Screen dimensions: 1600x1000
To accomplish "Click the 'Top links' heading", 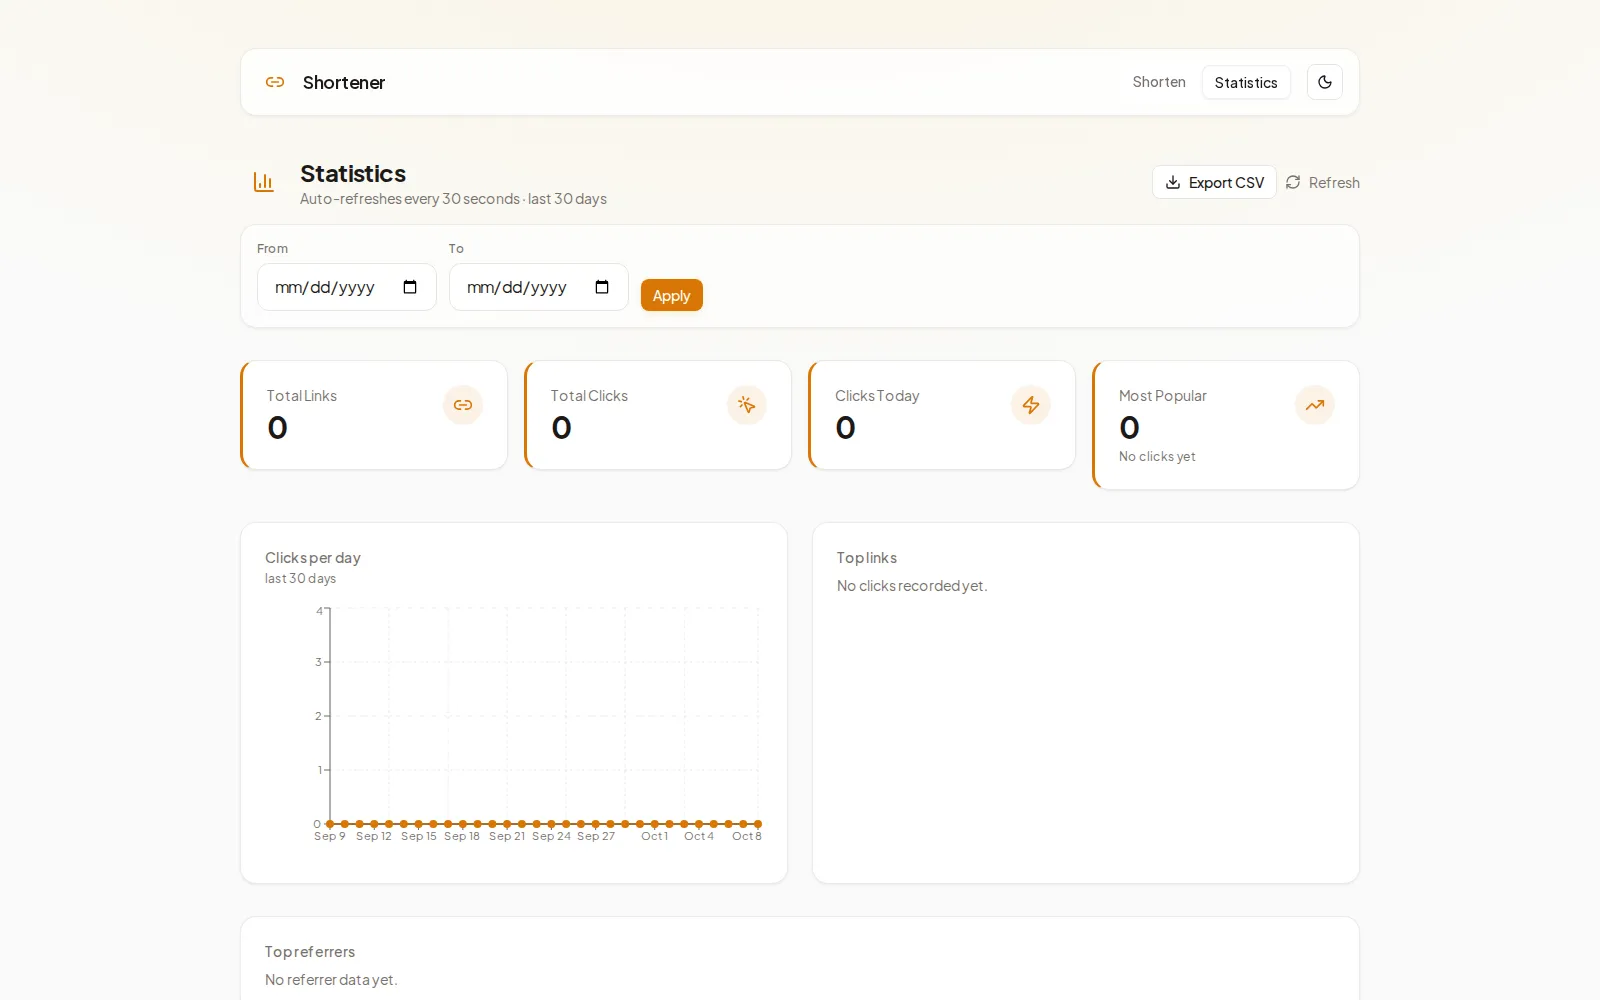I will pos(867,558).
